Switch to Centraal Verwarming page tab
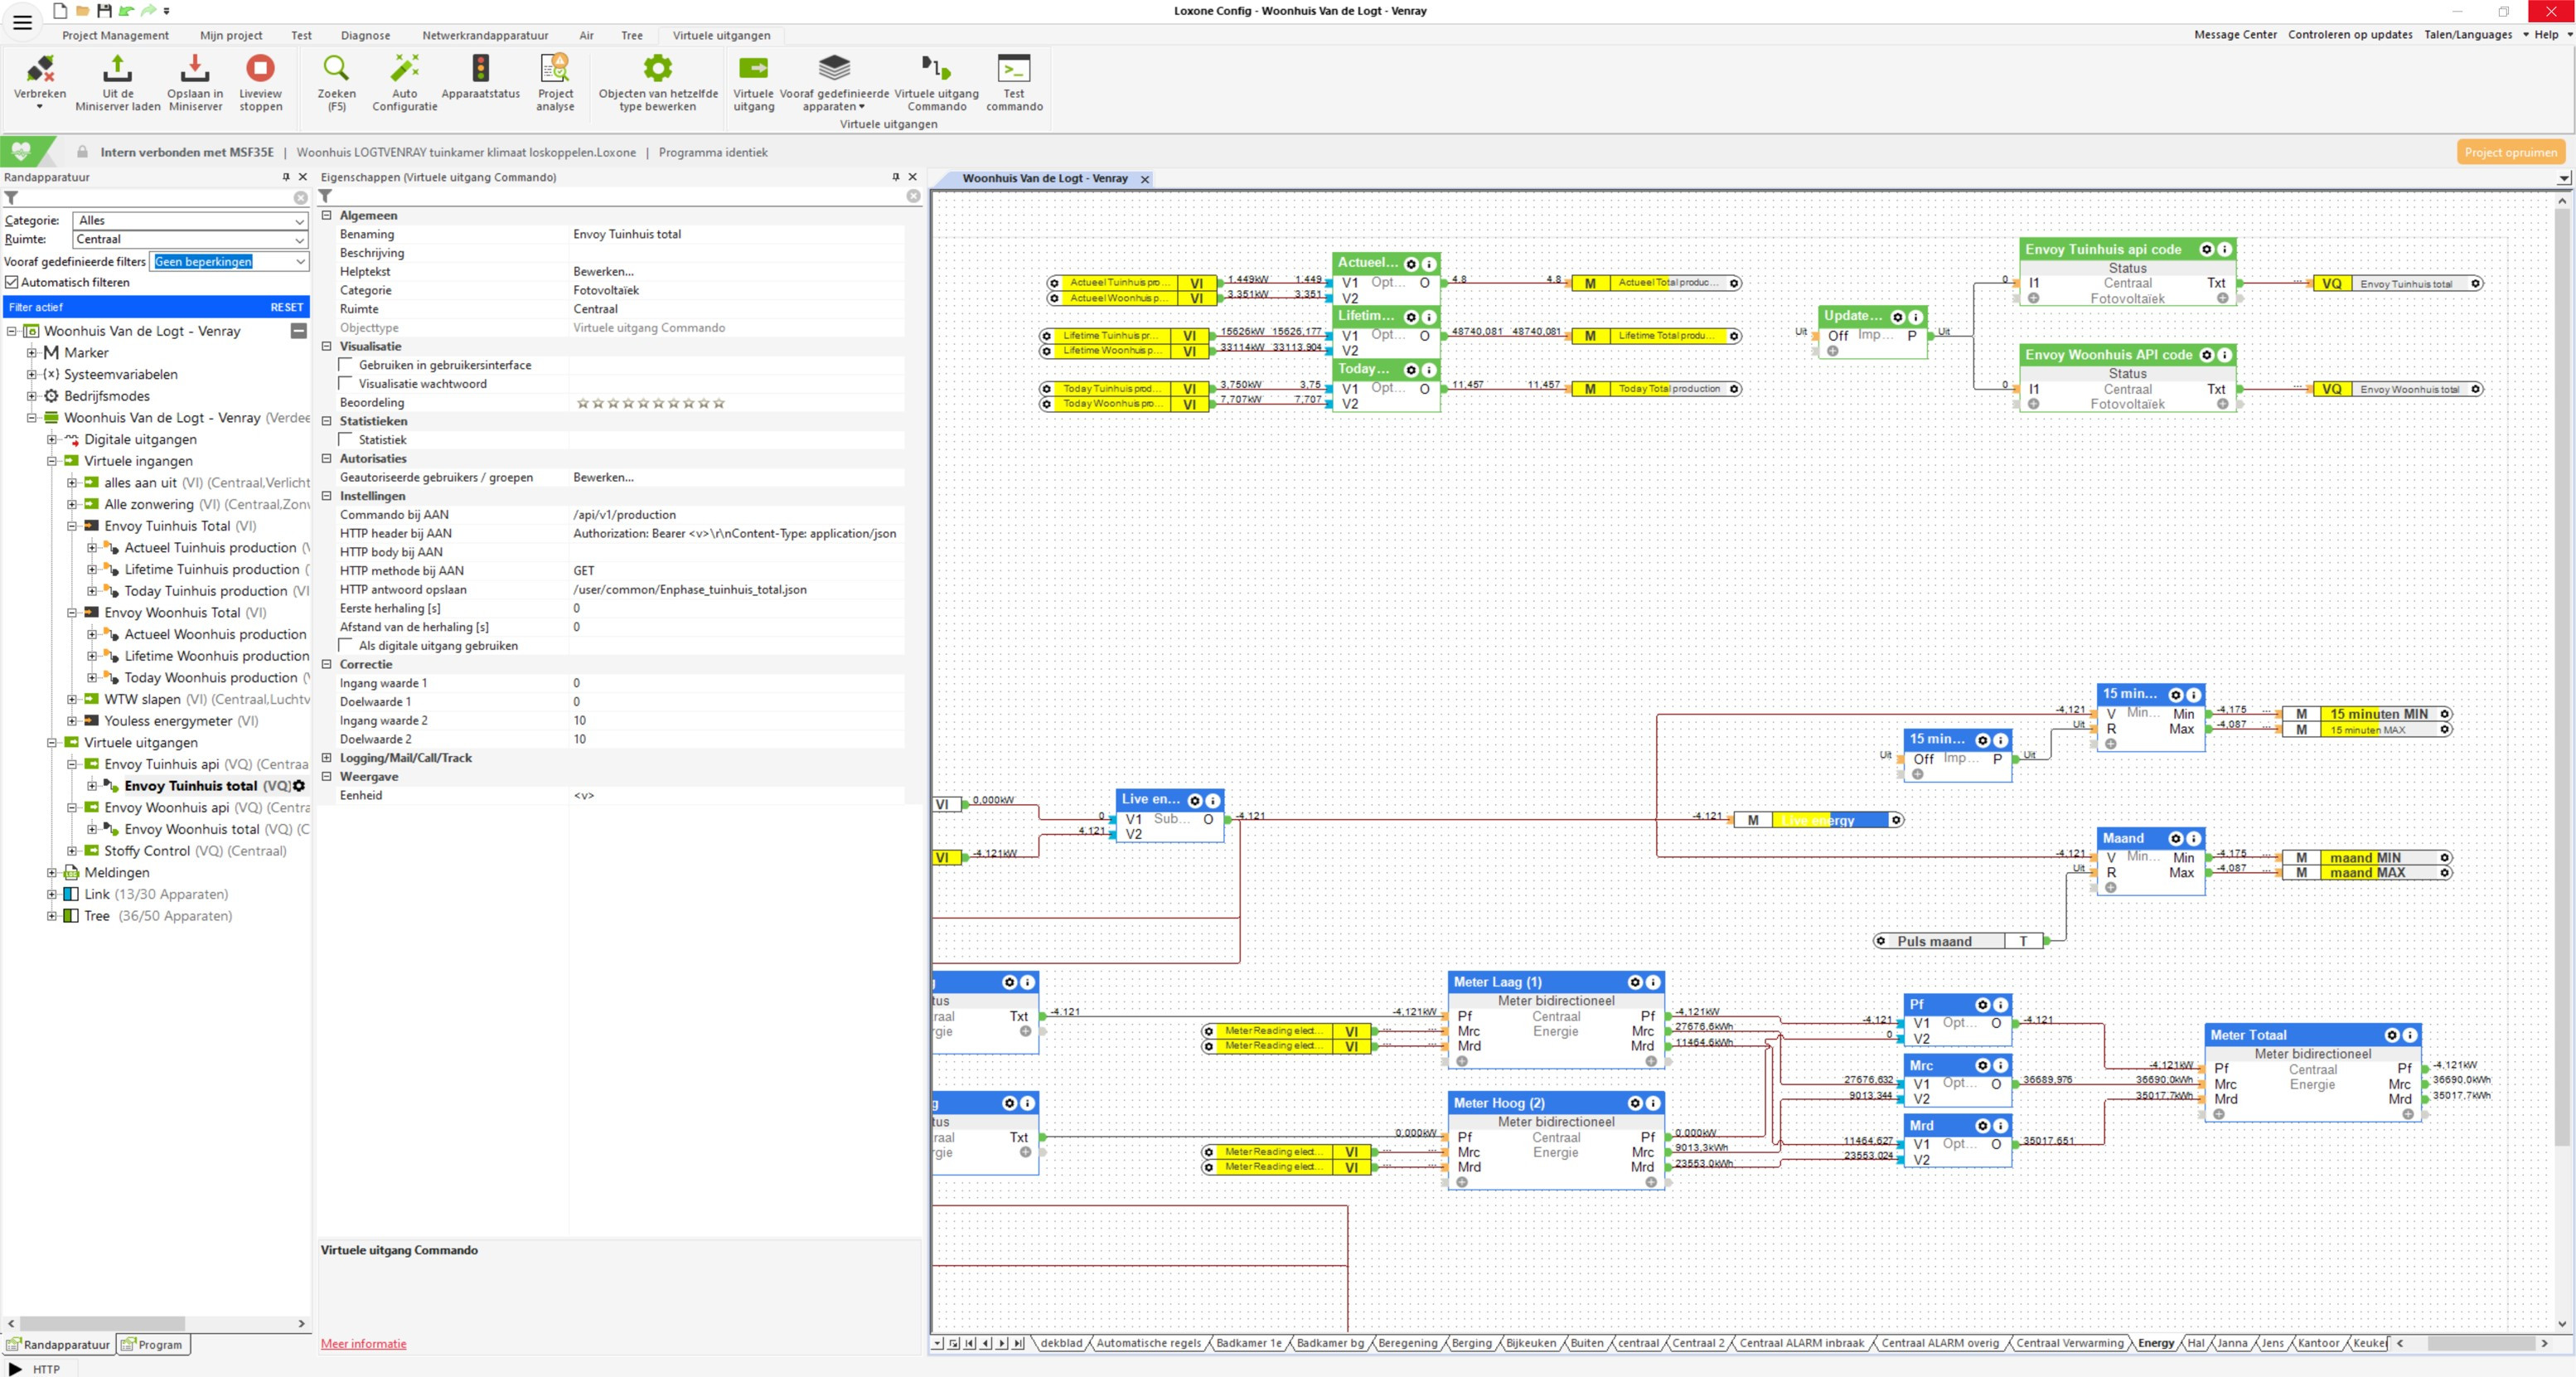The height and width of the screenshot is (1377, 2576). (x=2069, y=1343)
